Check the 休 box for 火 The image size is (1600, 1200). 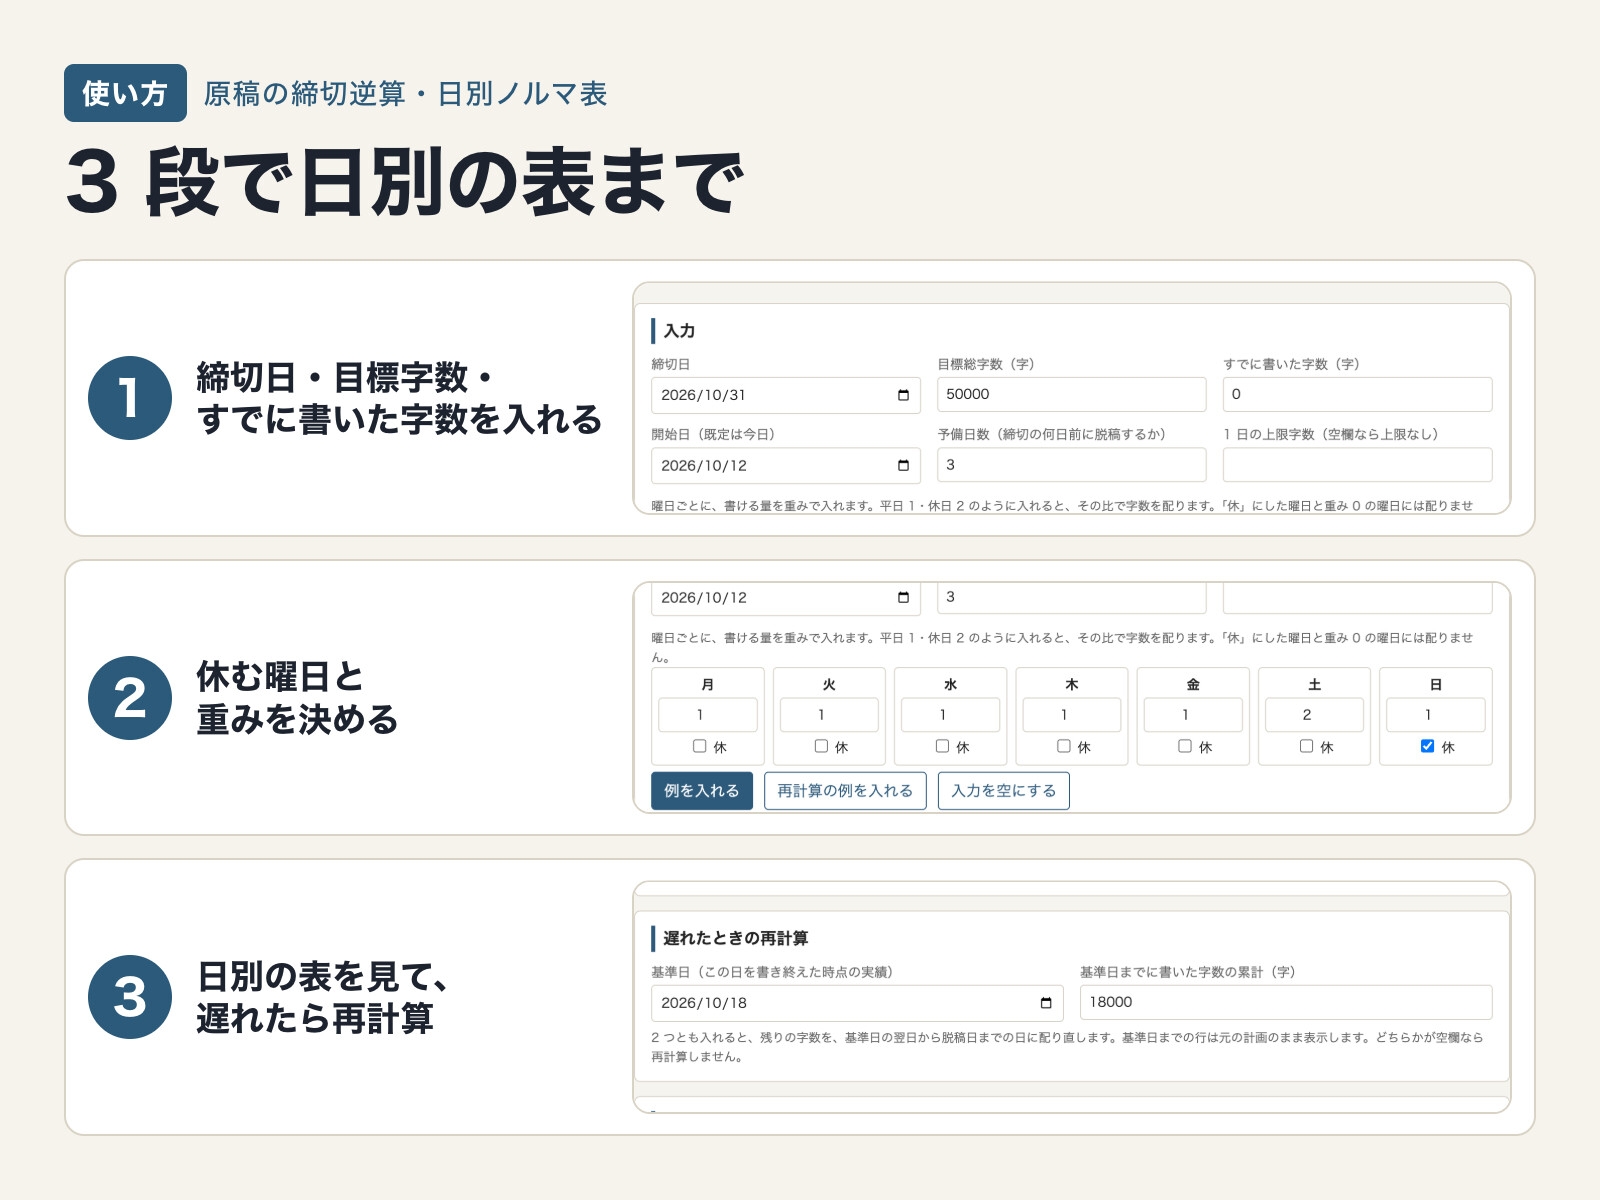point(821,746)
